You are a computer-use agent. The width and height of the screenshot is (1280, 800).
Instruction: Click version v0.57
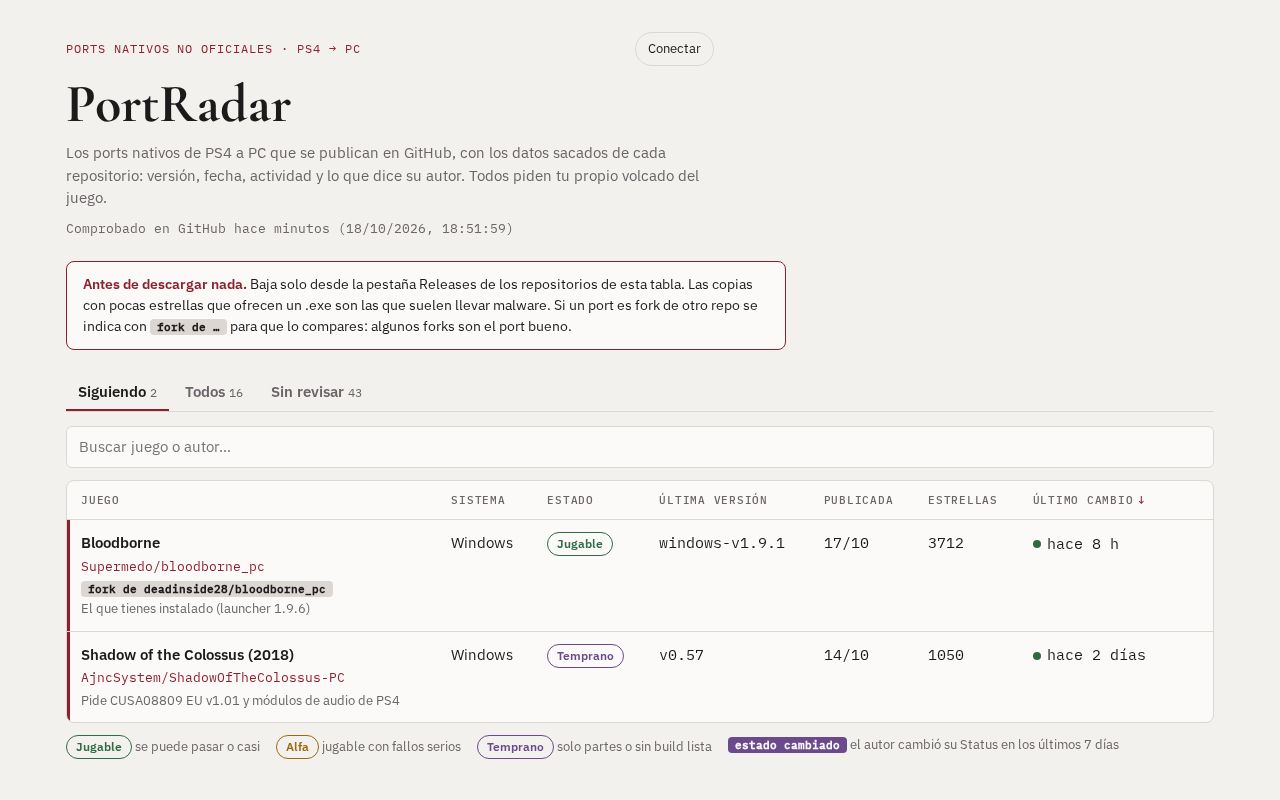pos(681,656)
